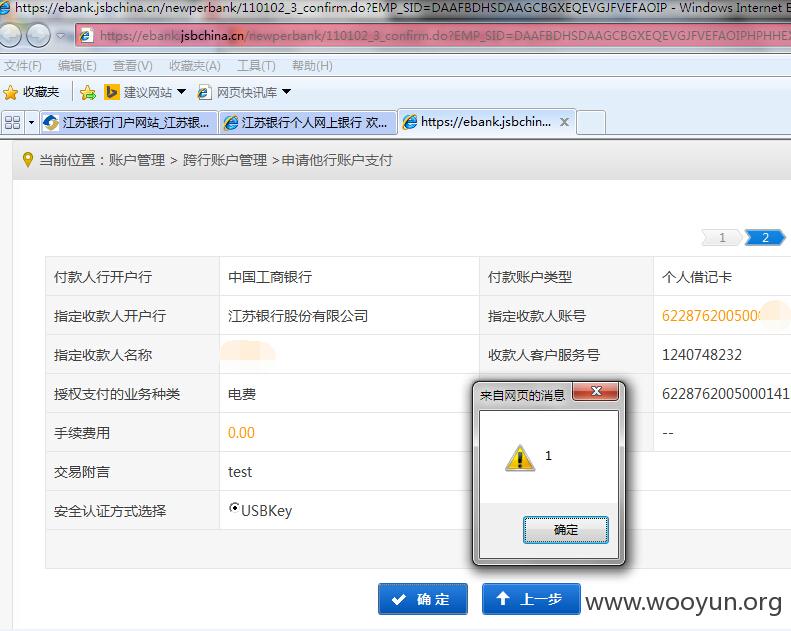Viewport: 791px width, 631px height.
Task: Open the 收藏夹(A) menu
Action: pos(194,66)
